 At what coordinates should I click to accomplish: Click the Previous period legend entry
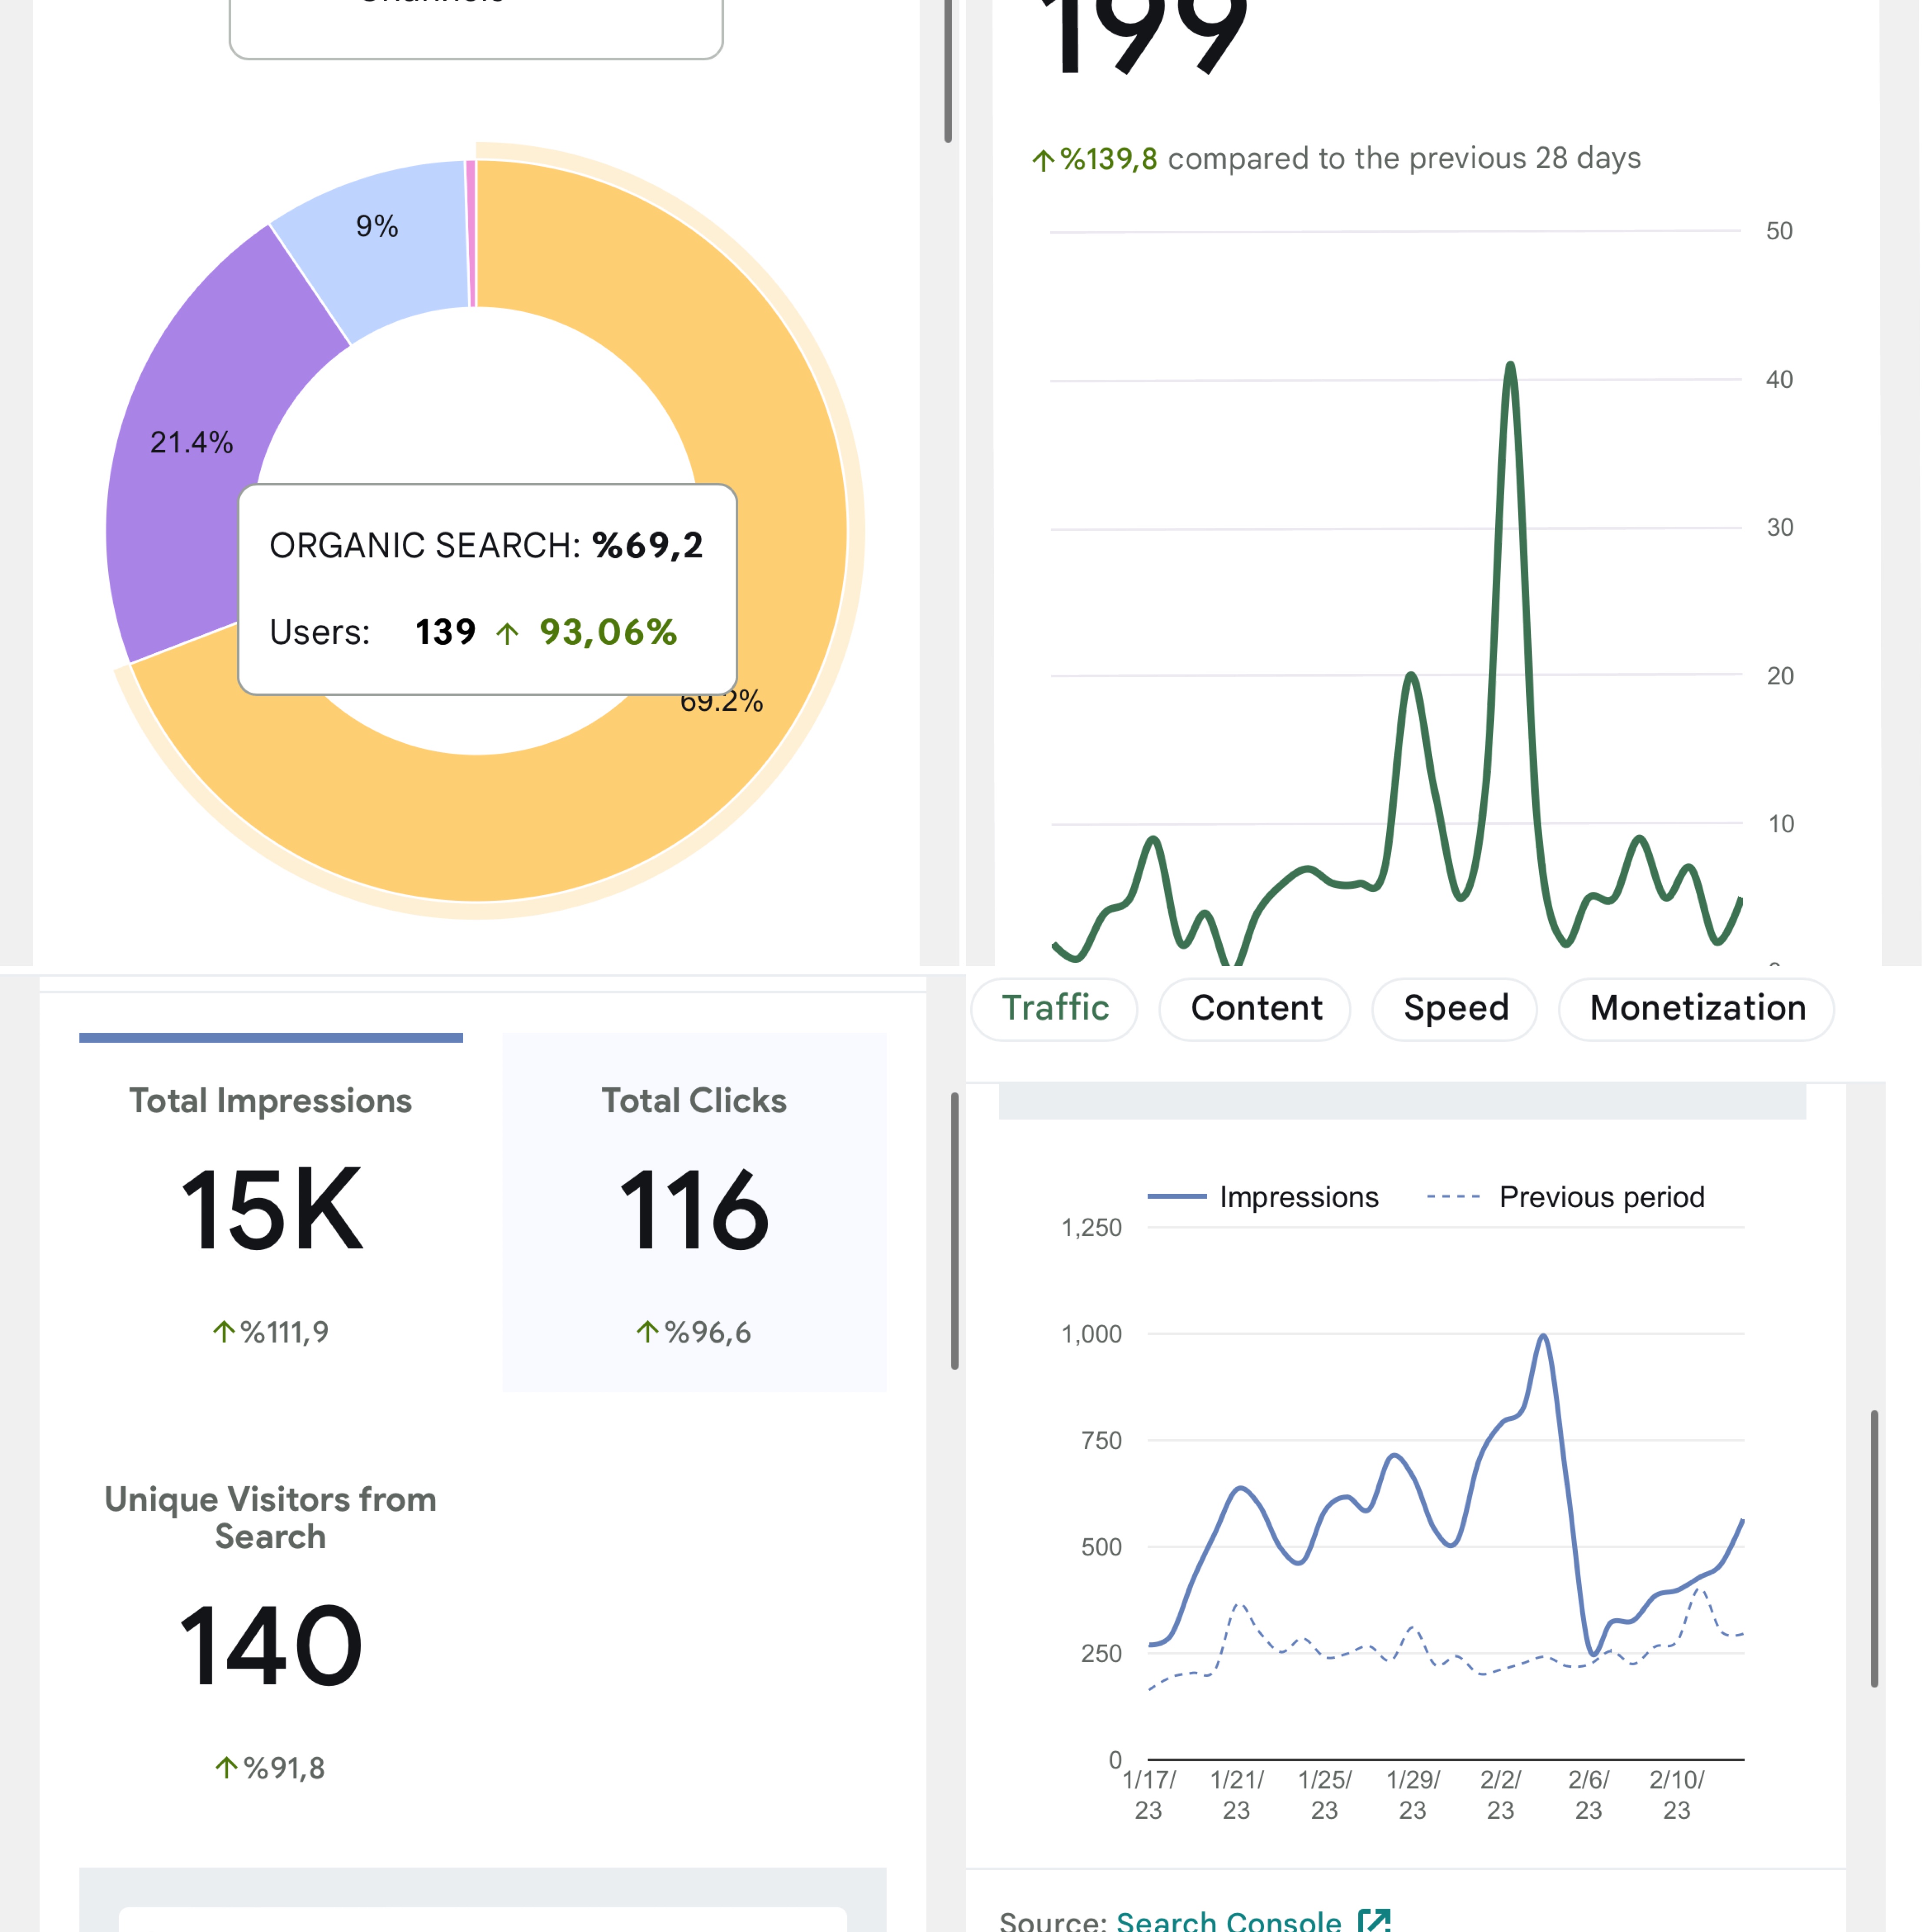(1566, 1197)
